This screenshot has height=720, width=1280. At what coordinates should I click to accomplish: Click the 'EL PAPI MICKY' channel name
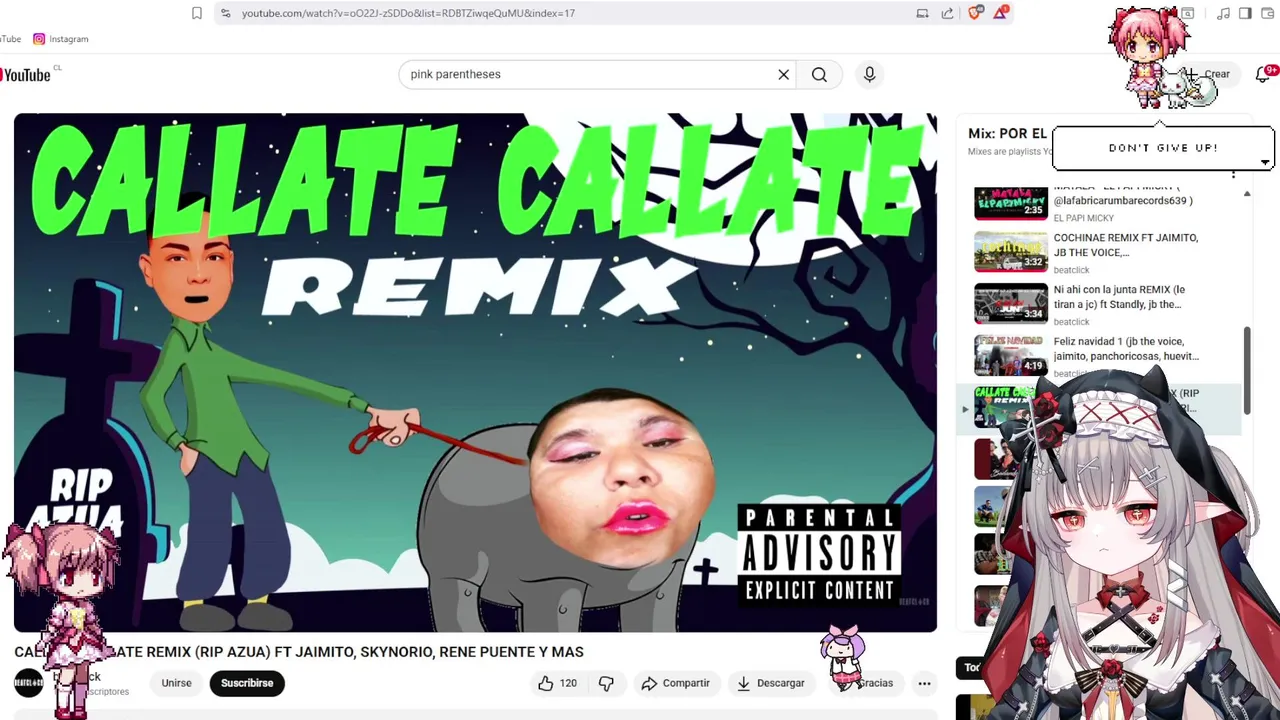[x=1083, y=218]
